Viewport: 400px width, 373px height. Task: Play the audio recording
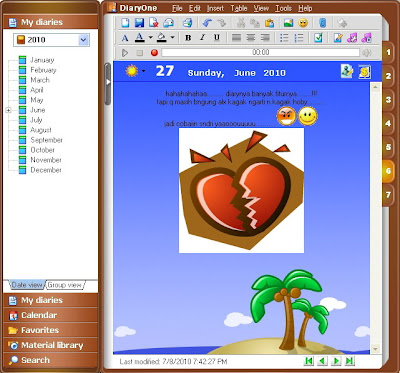tap(125, 53)
